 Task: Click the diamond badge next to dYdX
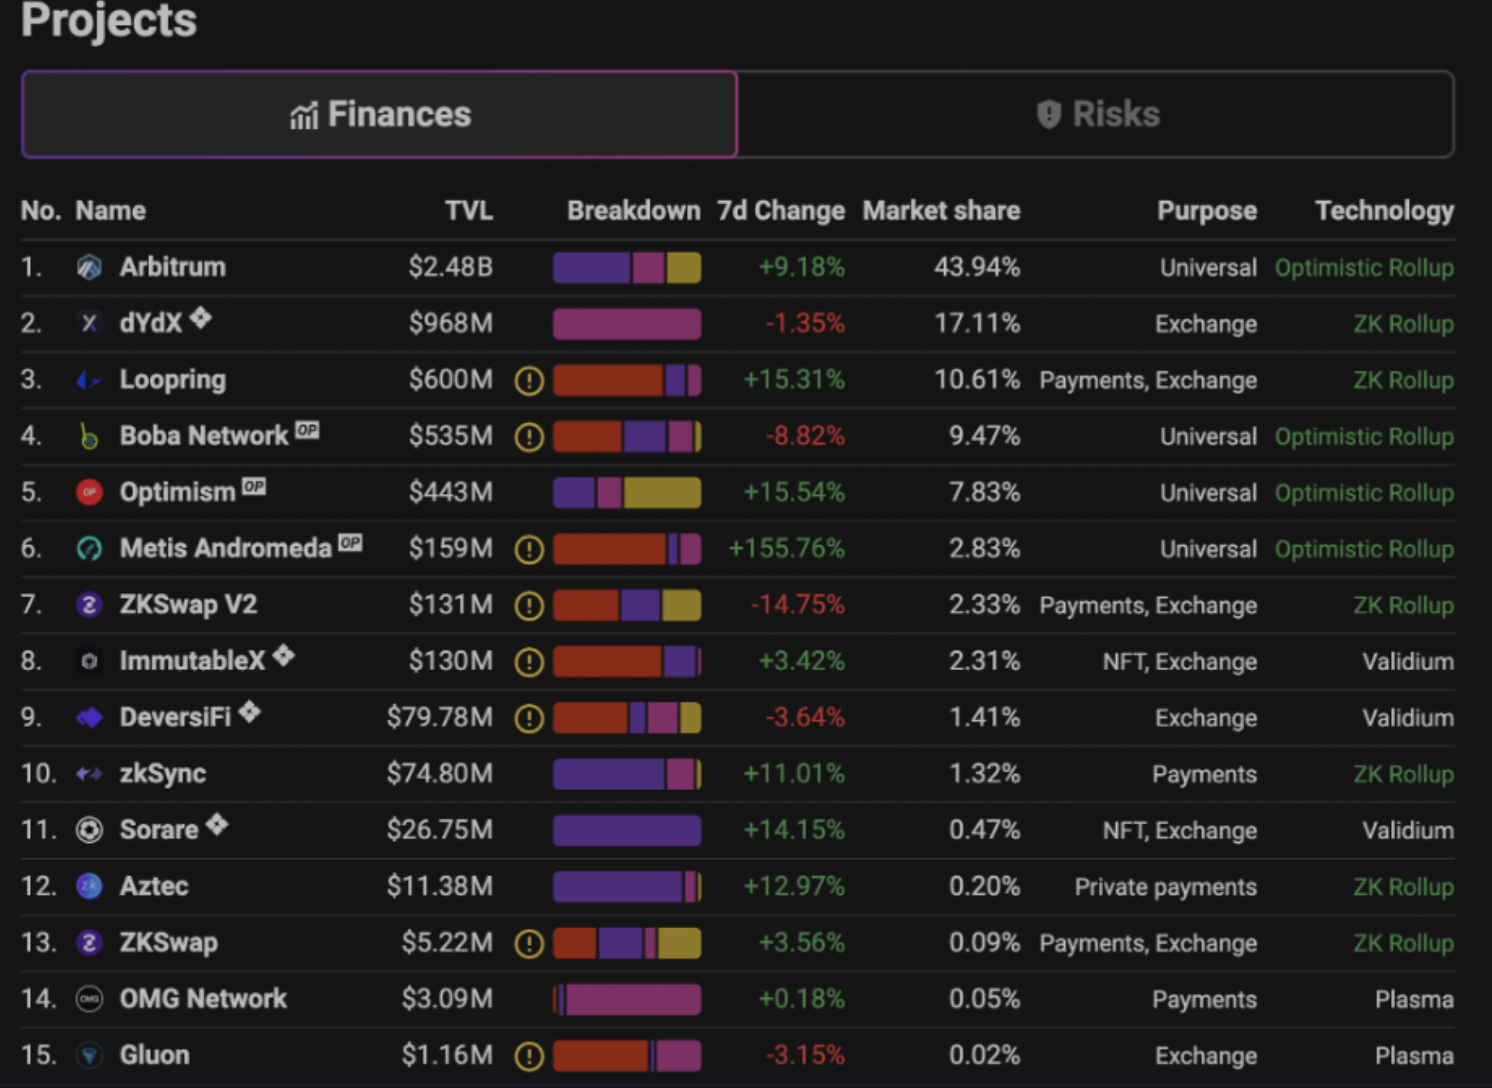pos(201,318)
